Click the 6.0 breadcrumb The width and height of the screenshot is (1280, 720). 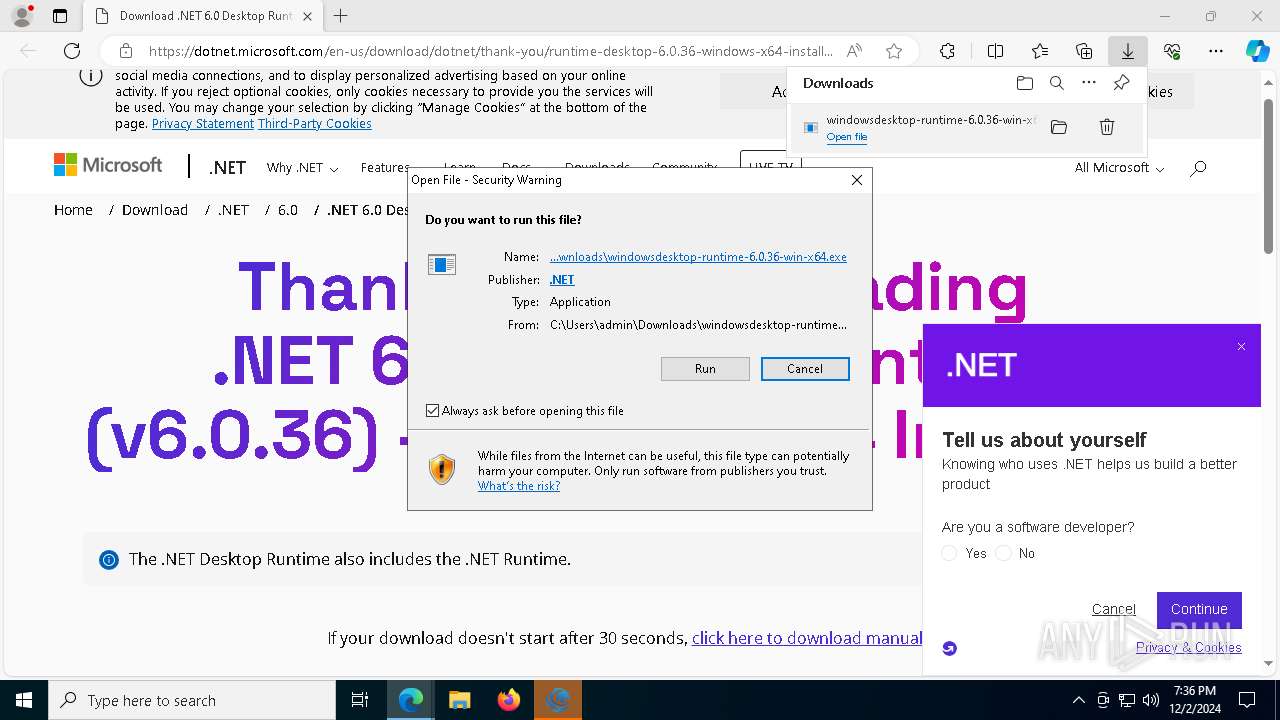point(288,210)
